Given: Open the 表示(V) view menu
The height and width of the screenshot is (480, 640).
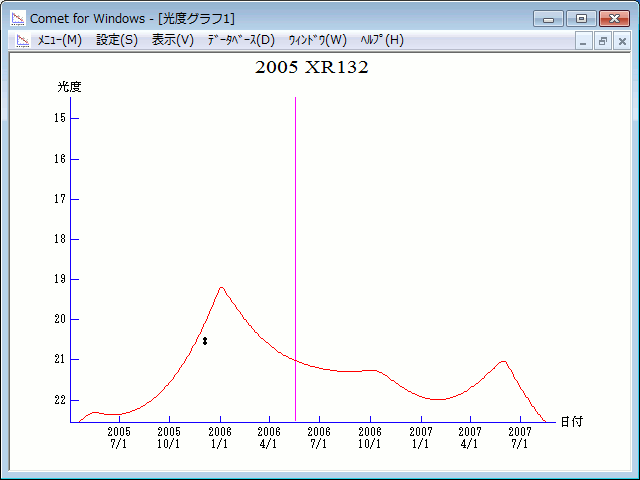Looking at the screenshot, I should click(x=172, y=40).
